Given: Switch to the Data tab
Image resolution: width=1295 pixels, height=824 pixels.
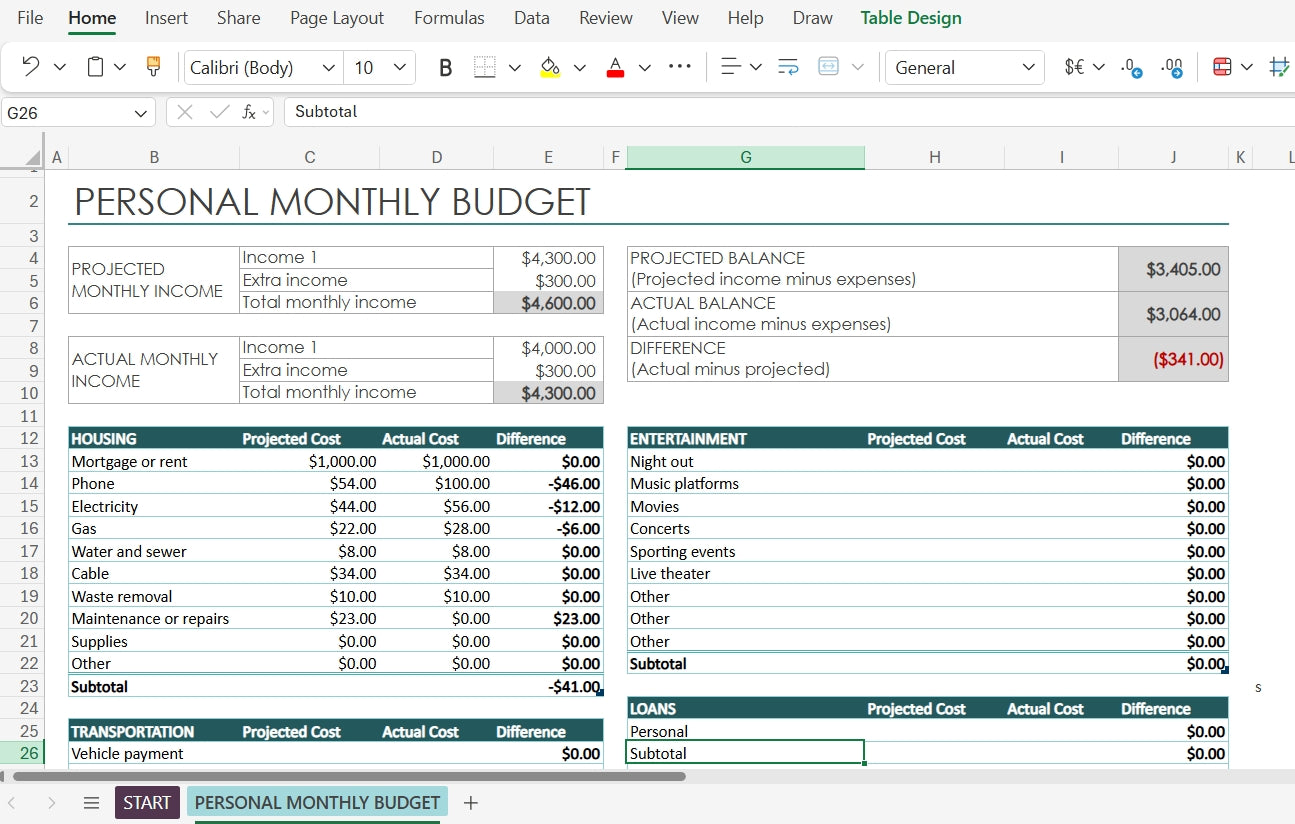Looking at the screenshot, I should click(x=532, y=18).
